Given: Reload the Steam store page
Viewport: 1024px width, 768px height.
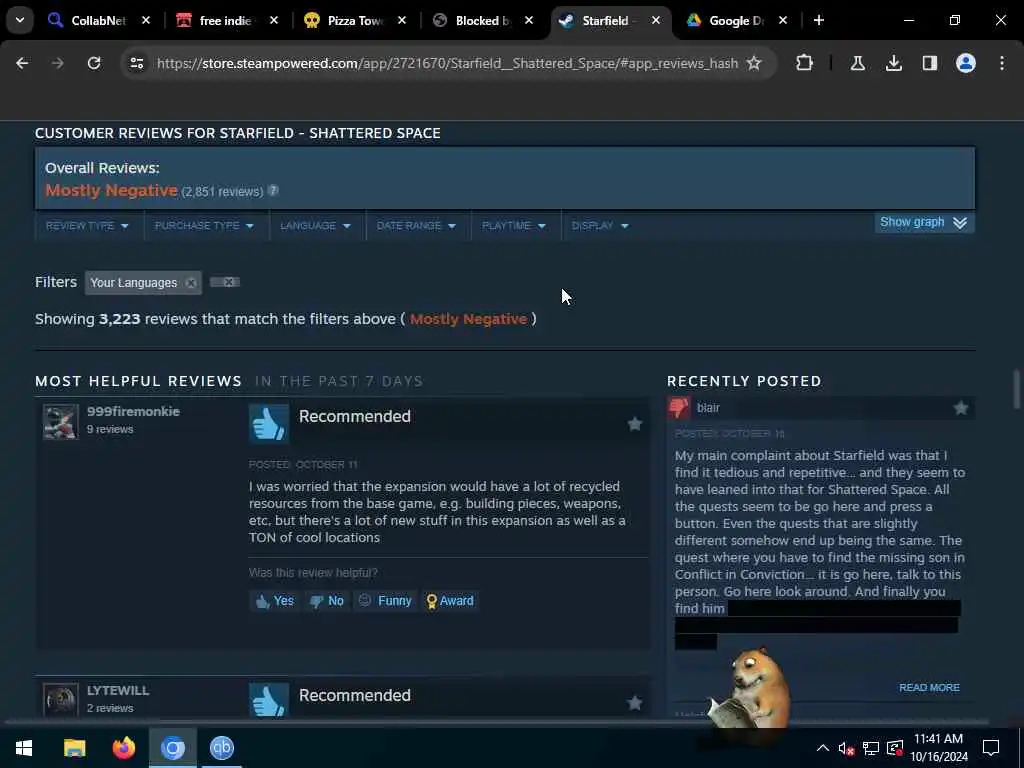Looking at the screenshot, I should pyautogui.click(x=94, y=63).
